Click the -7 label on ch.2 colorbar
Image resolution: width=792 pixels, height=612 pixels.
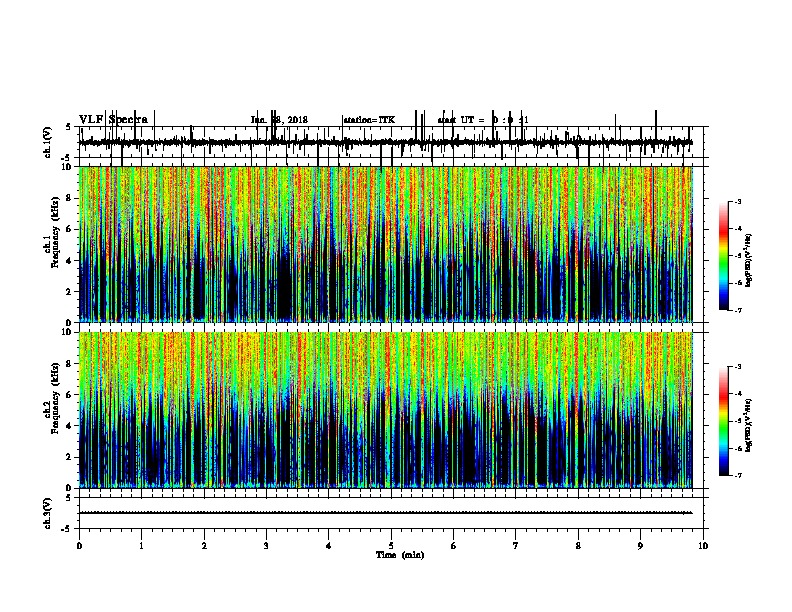[x=738, y=475]
